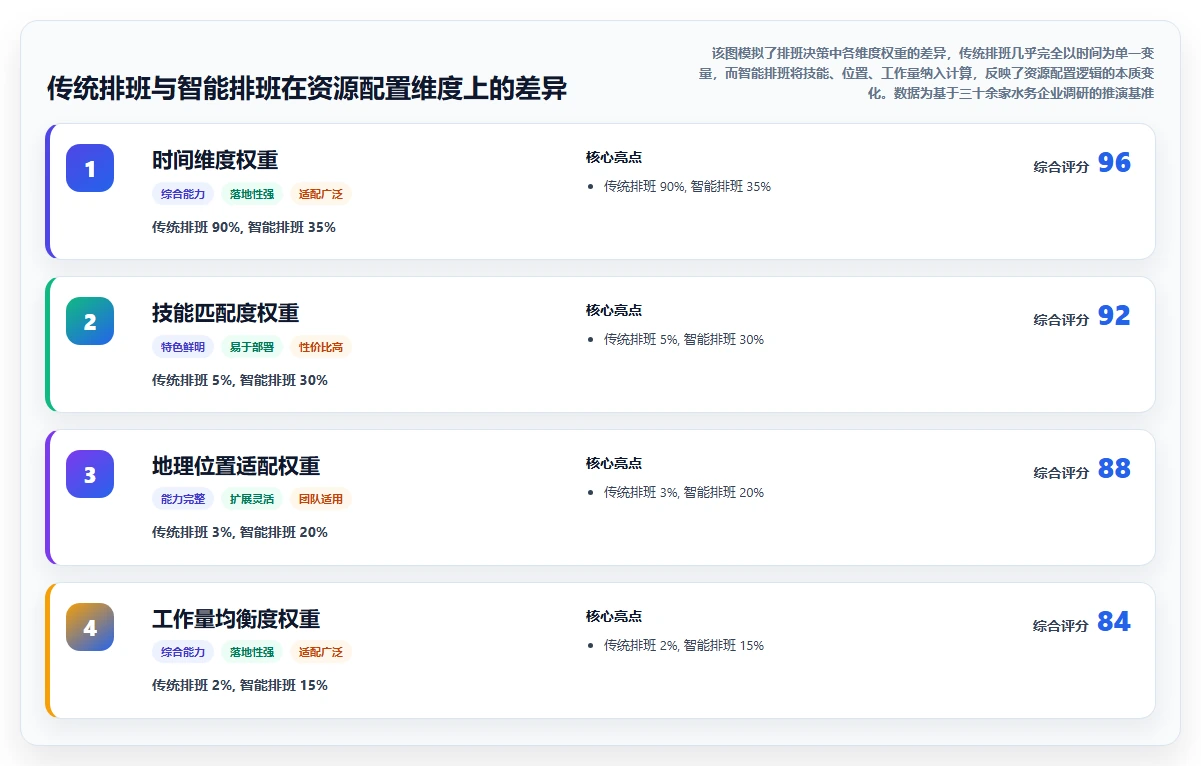Image resolution: width=1201 pixels, height=766 pixels.
Task: Click the score value 88
Action: pyautogui.click(x=1114, y=469)
